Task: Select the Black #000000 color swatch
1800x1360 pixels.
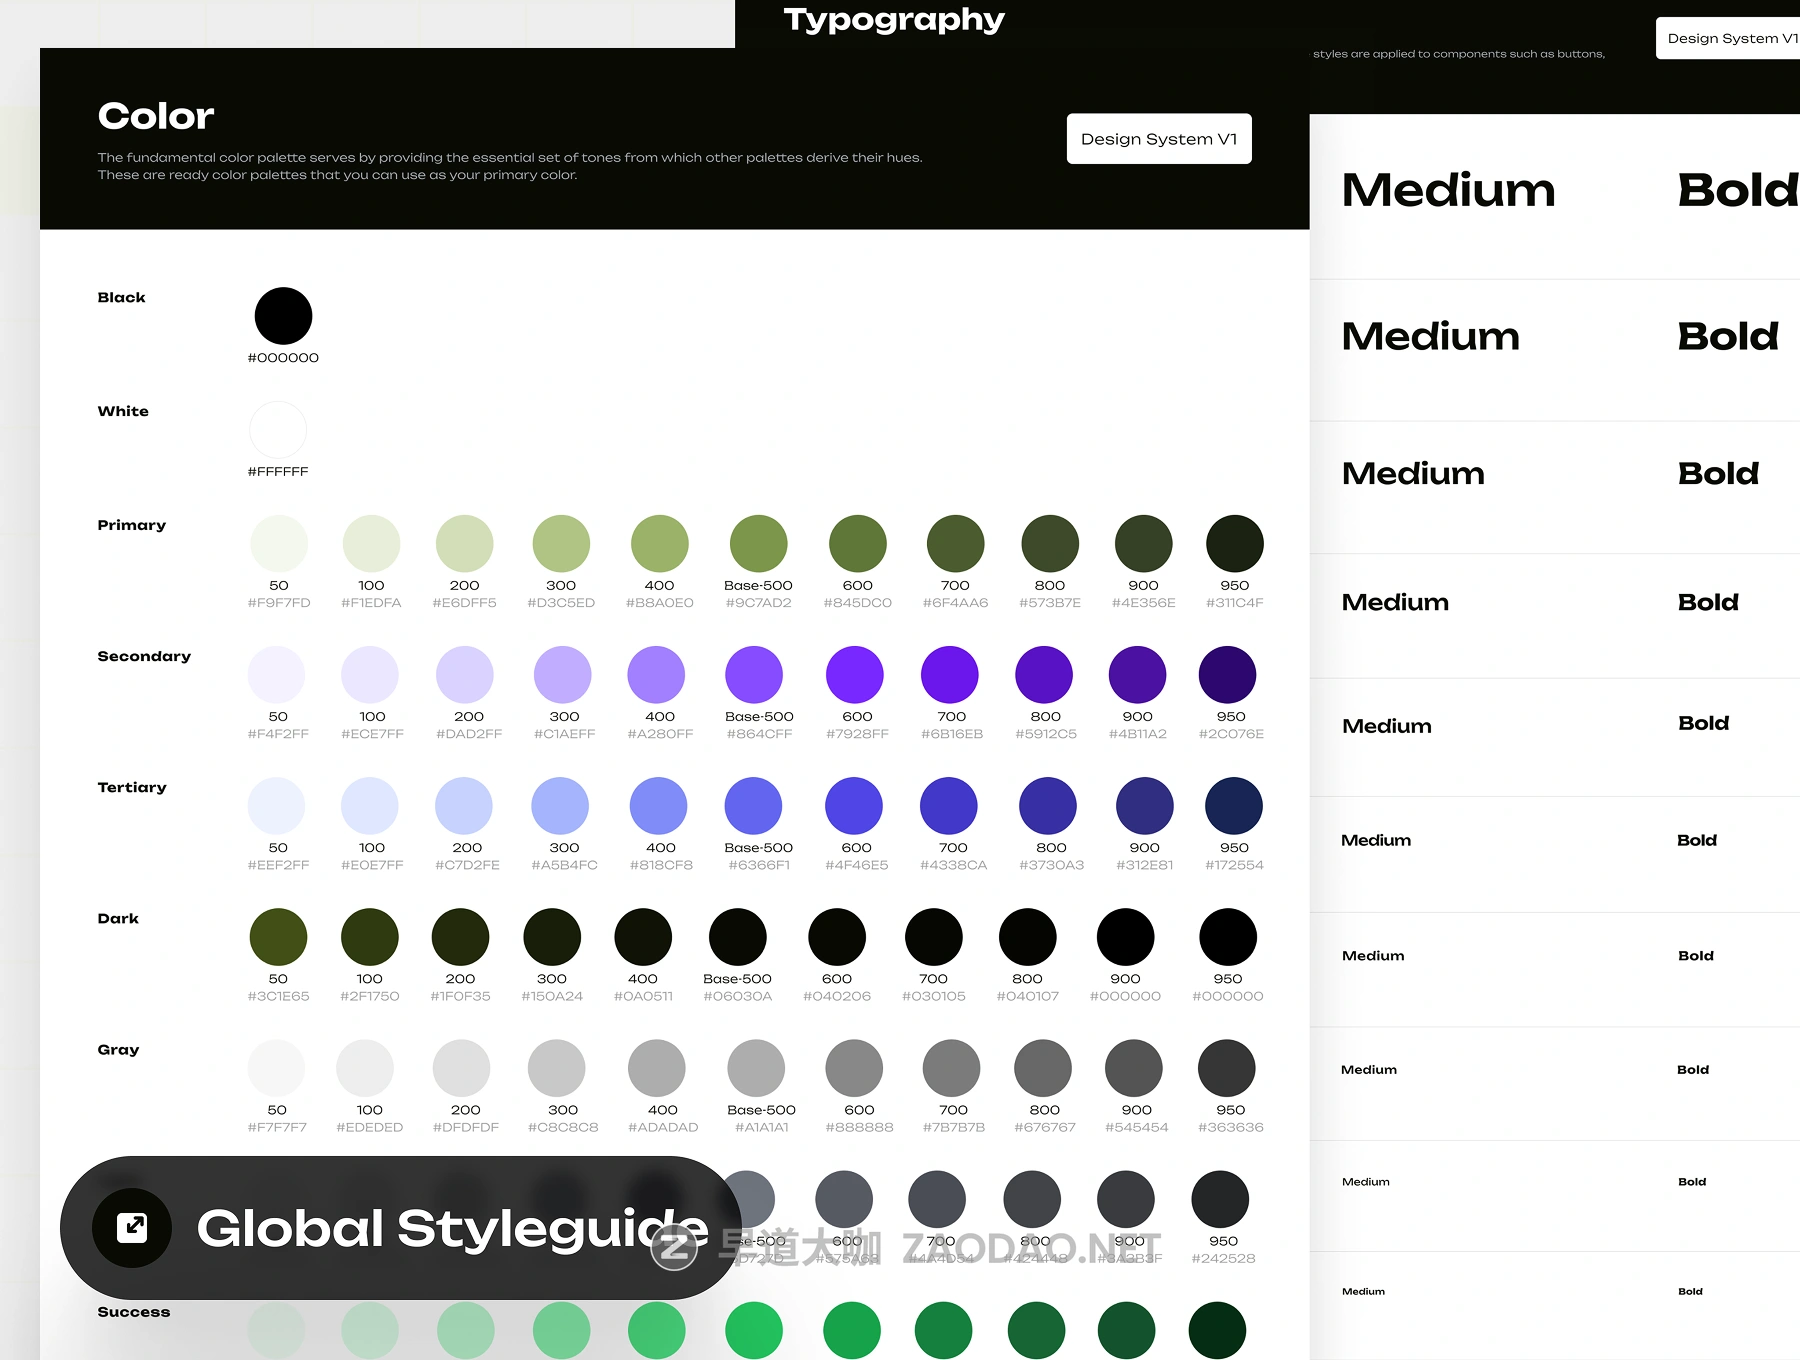Action: (283, 316)
